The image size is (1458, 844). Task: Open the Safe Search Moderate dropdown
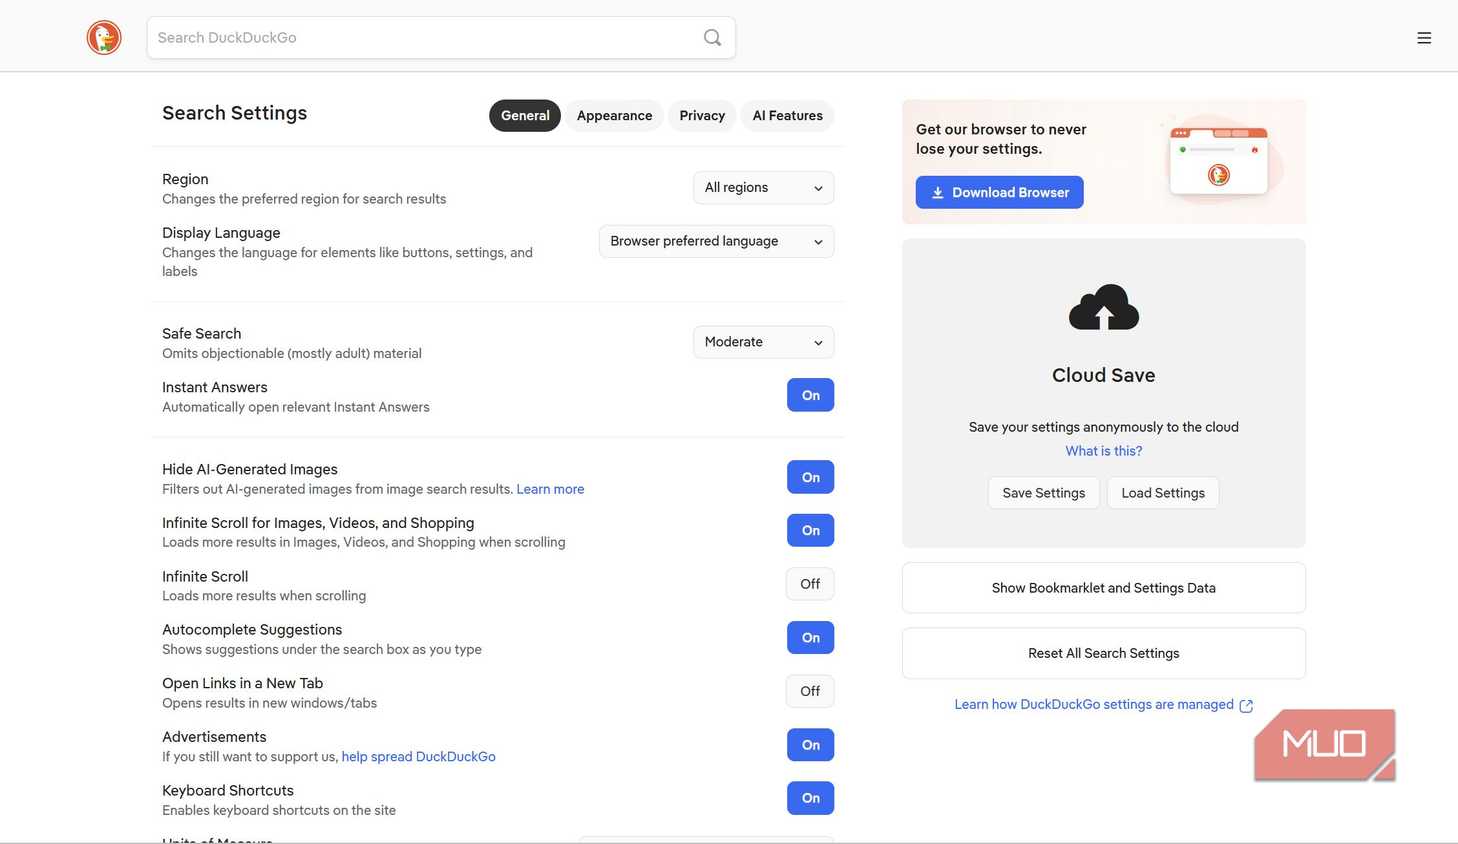[763, 342]
